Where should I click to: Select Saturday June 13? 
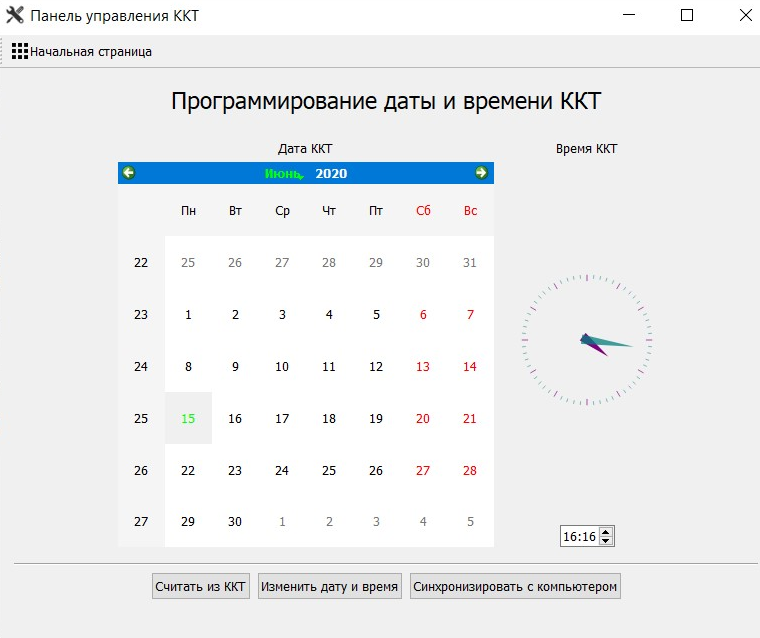coord(423,367)
